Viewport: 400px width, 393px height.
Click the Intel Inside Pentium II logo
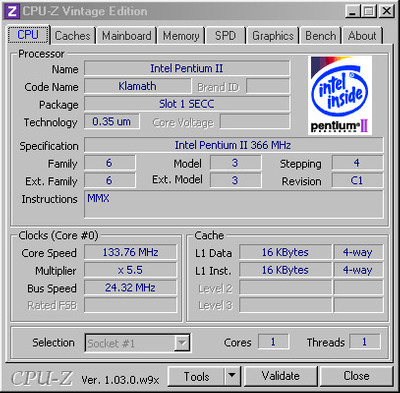pyautogui.click(x=340, y=95)
